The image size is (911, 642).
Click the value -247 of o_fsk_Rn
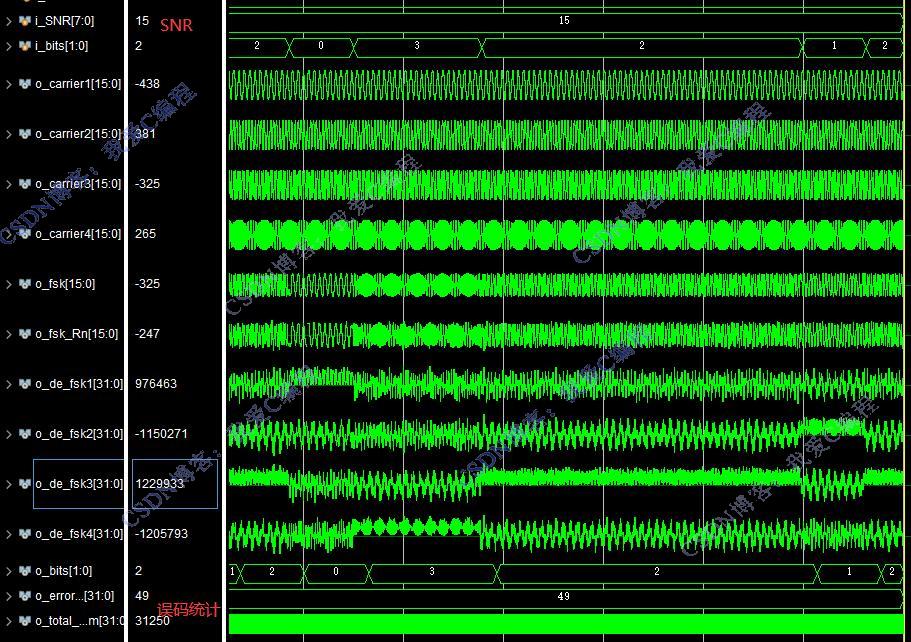click(147, 334)
